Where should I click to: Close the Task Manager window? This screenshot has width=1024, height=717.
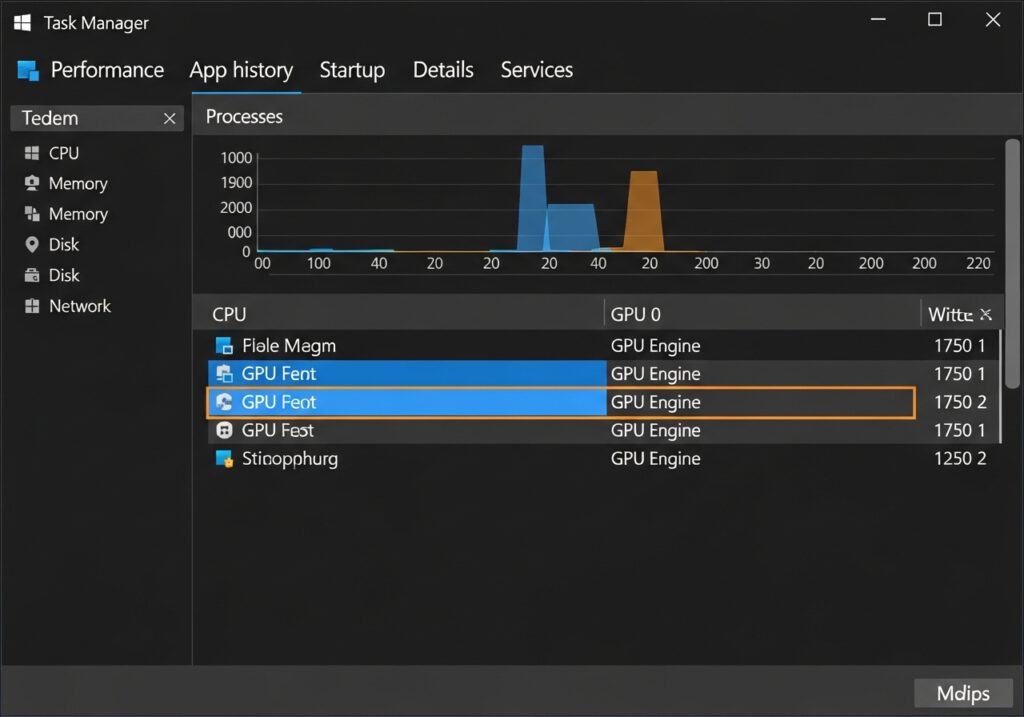point(993,20)
